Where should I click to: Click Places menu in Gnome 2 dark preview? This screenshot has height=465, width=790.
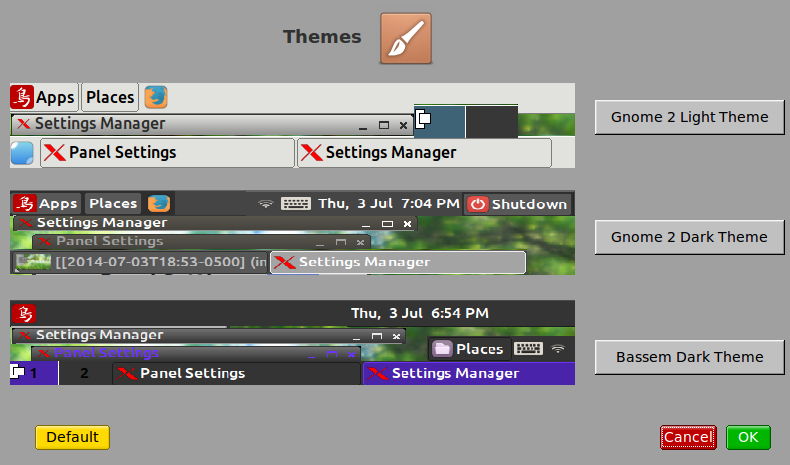(113, 204)
